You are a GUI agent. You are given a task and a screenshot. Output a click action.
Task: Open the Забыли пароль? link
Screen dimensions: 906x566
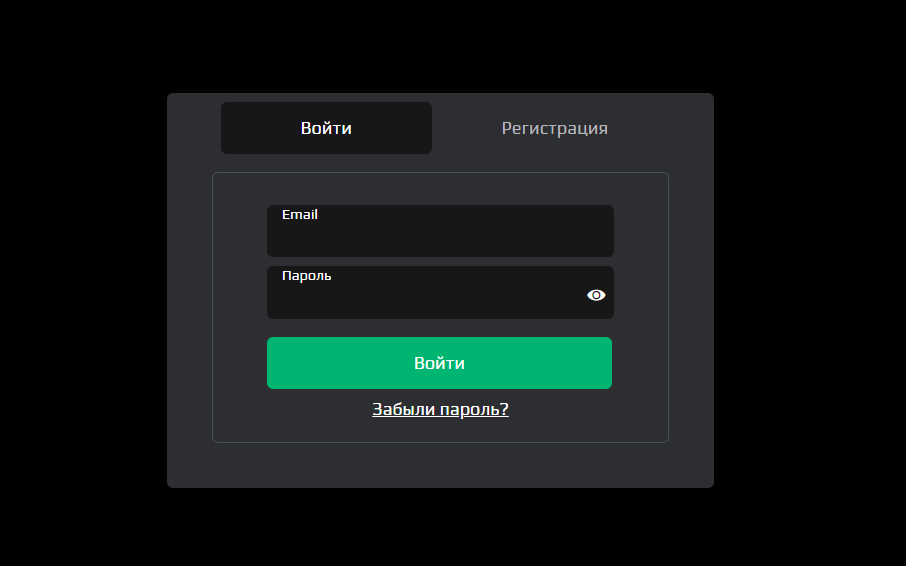[x=440, y=409]
